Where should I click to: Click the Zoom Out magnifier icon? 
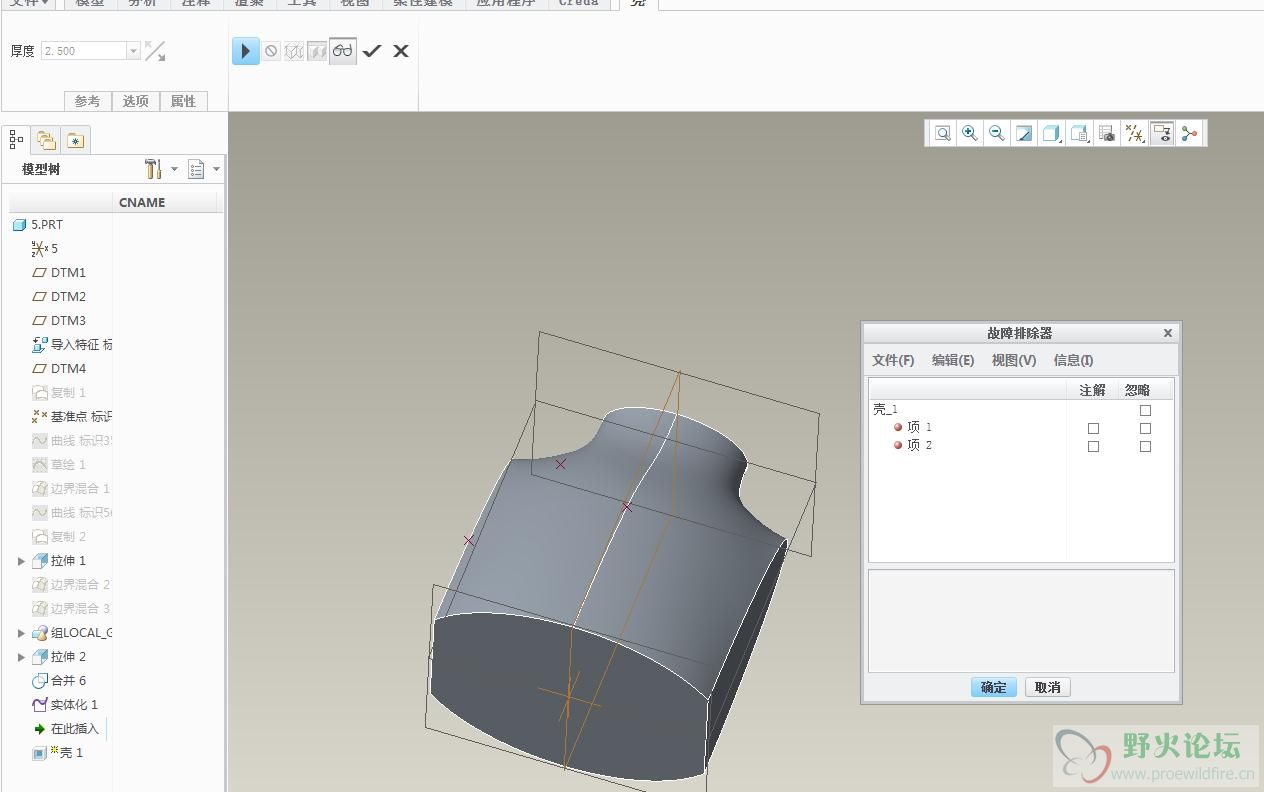(996, 133)
